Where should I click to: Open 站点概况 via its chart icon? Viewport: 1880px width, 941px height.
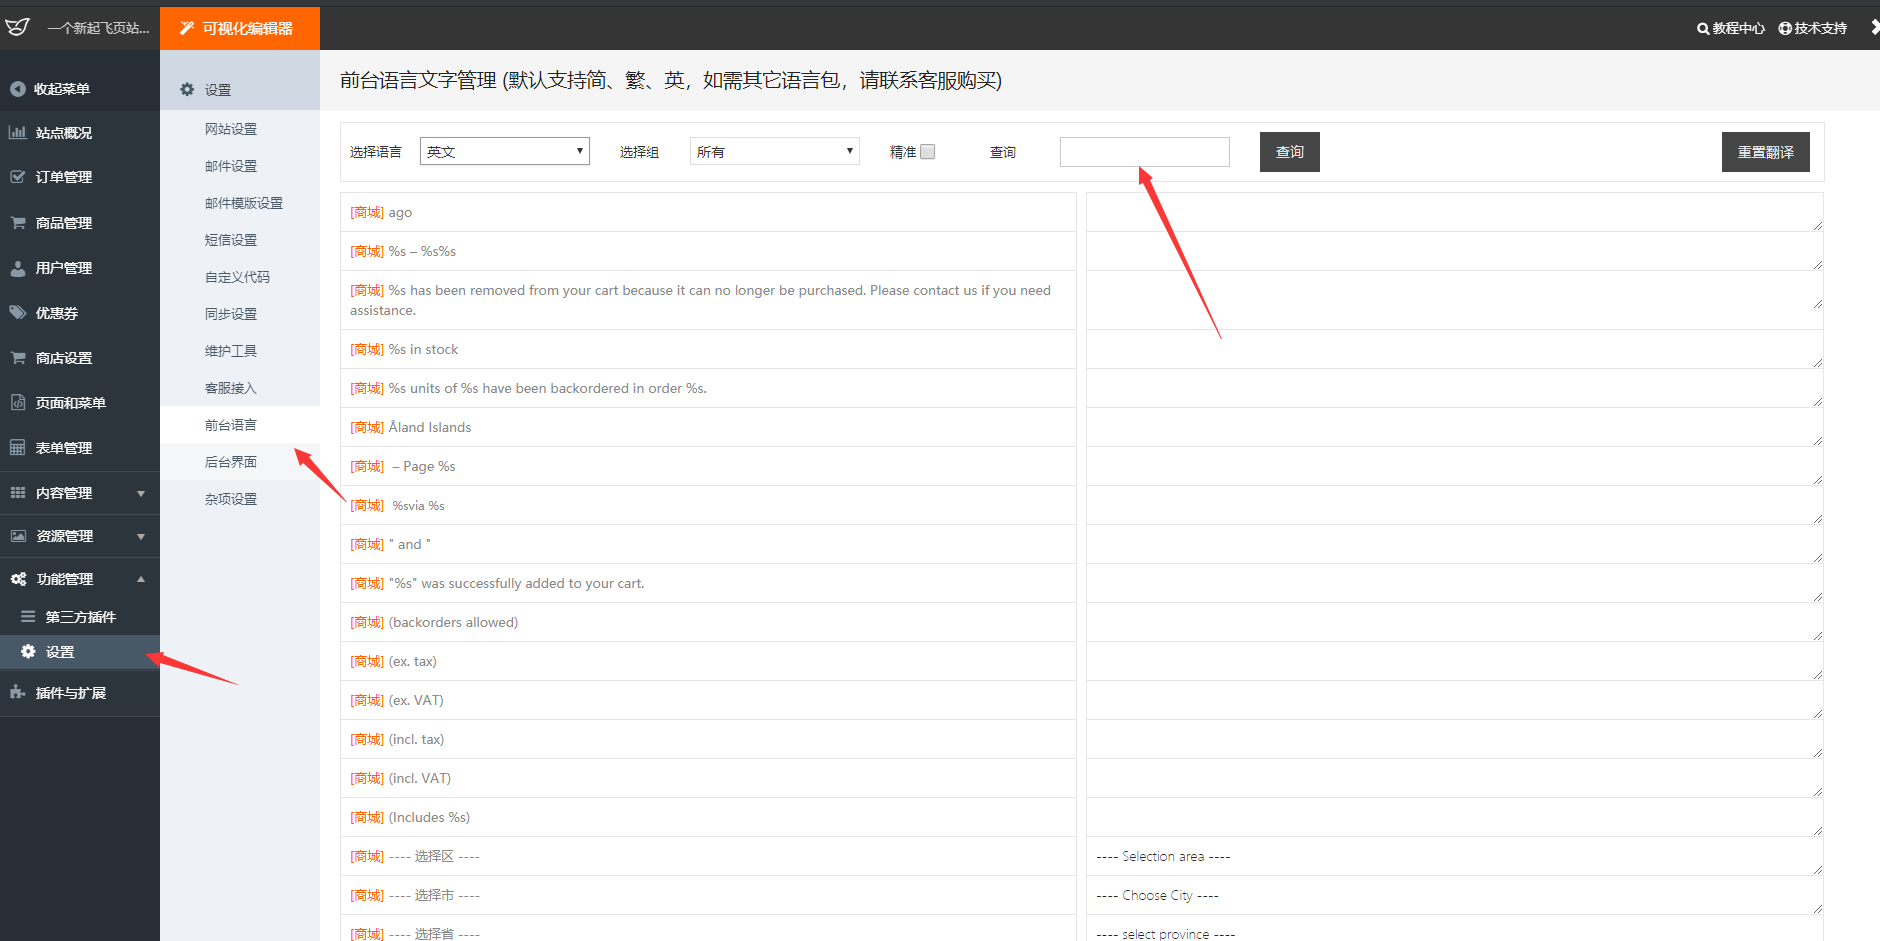click(x=18, y=132)
